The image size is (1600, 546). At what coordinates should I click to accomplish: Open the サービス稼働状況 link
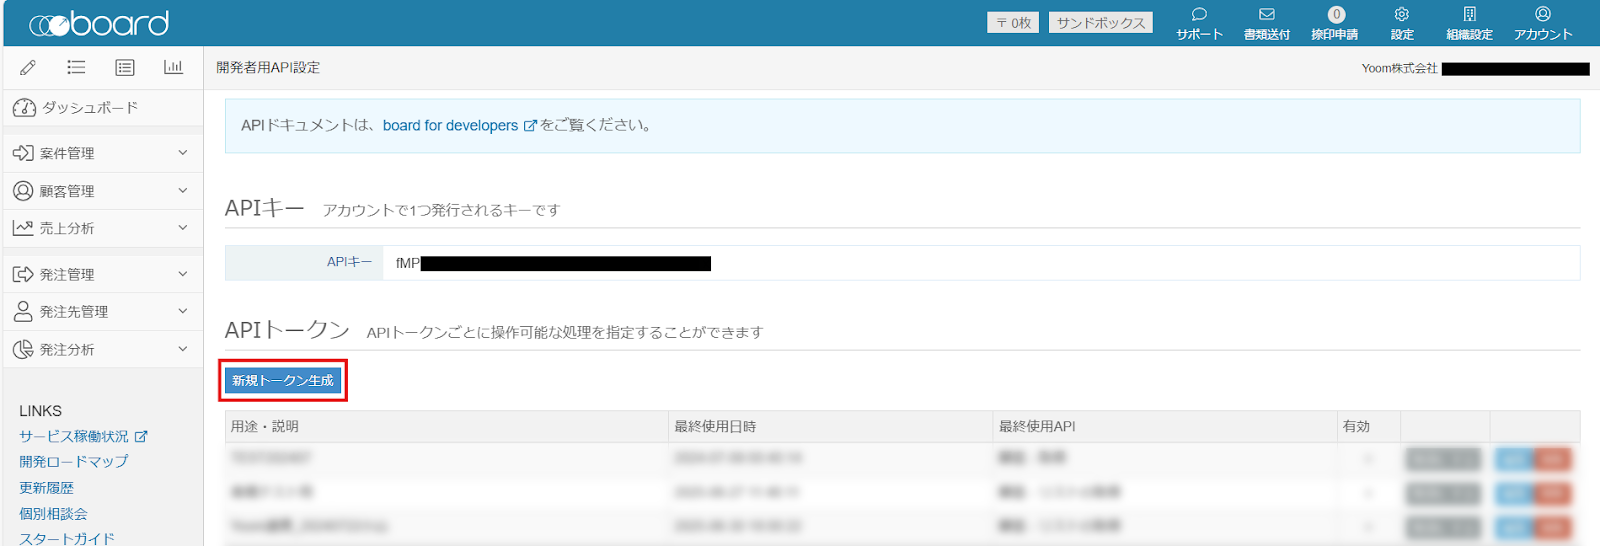[x=74, y=437]
